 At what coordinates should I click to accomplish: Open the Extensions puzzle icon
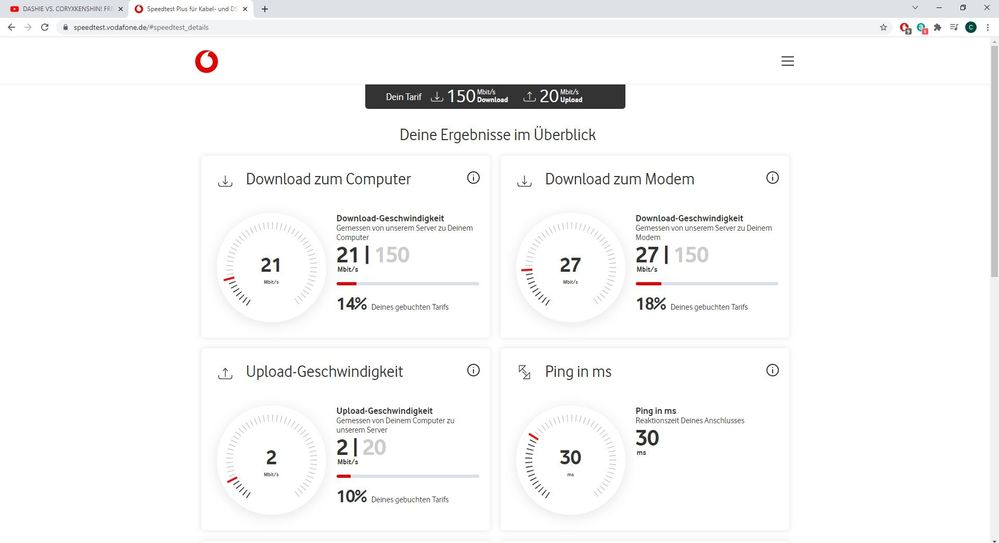(937, 27)
